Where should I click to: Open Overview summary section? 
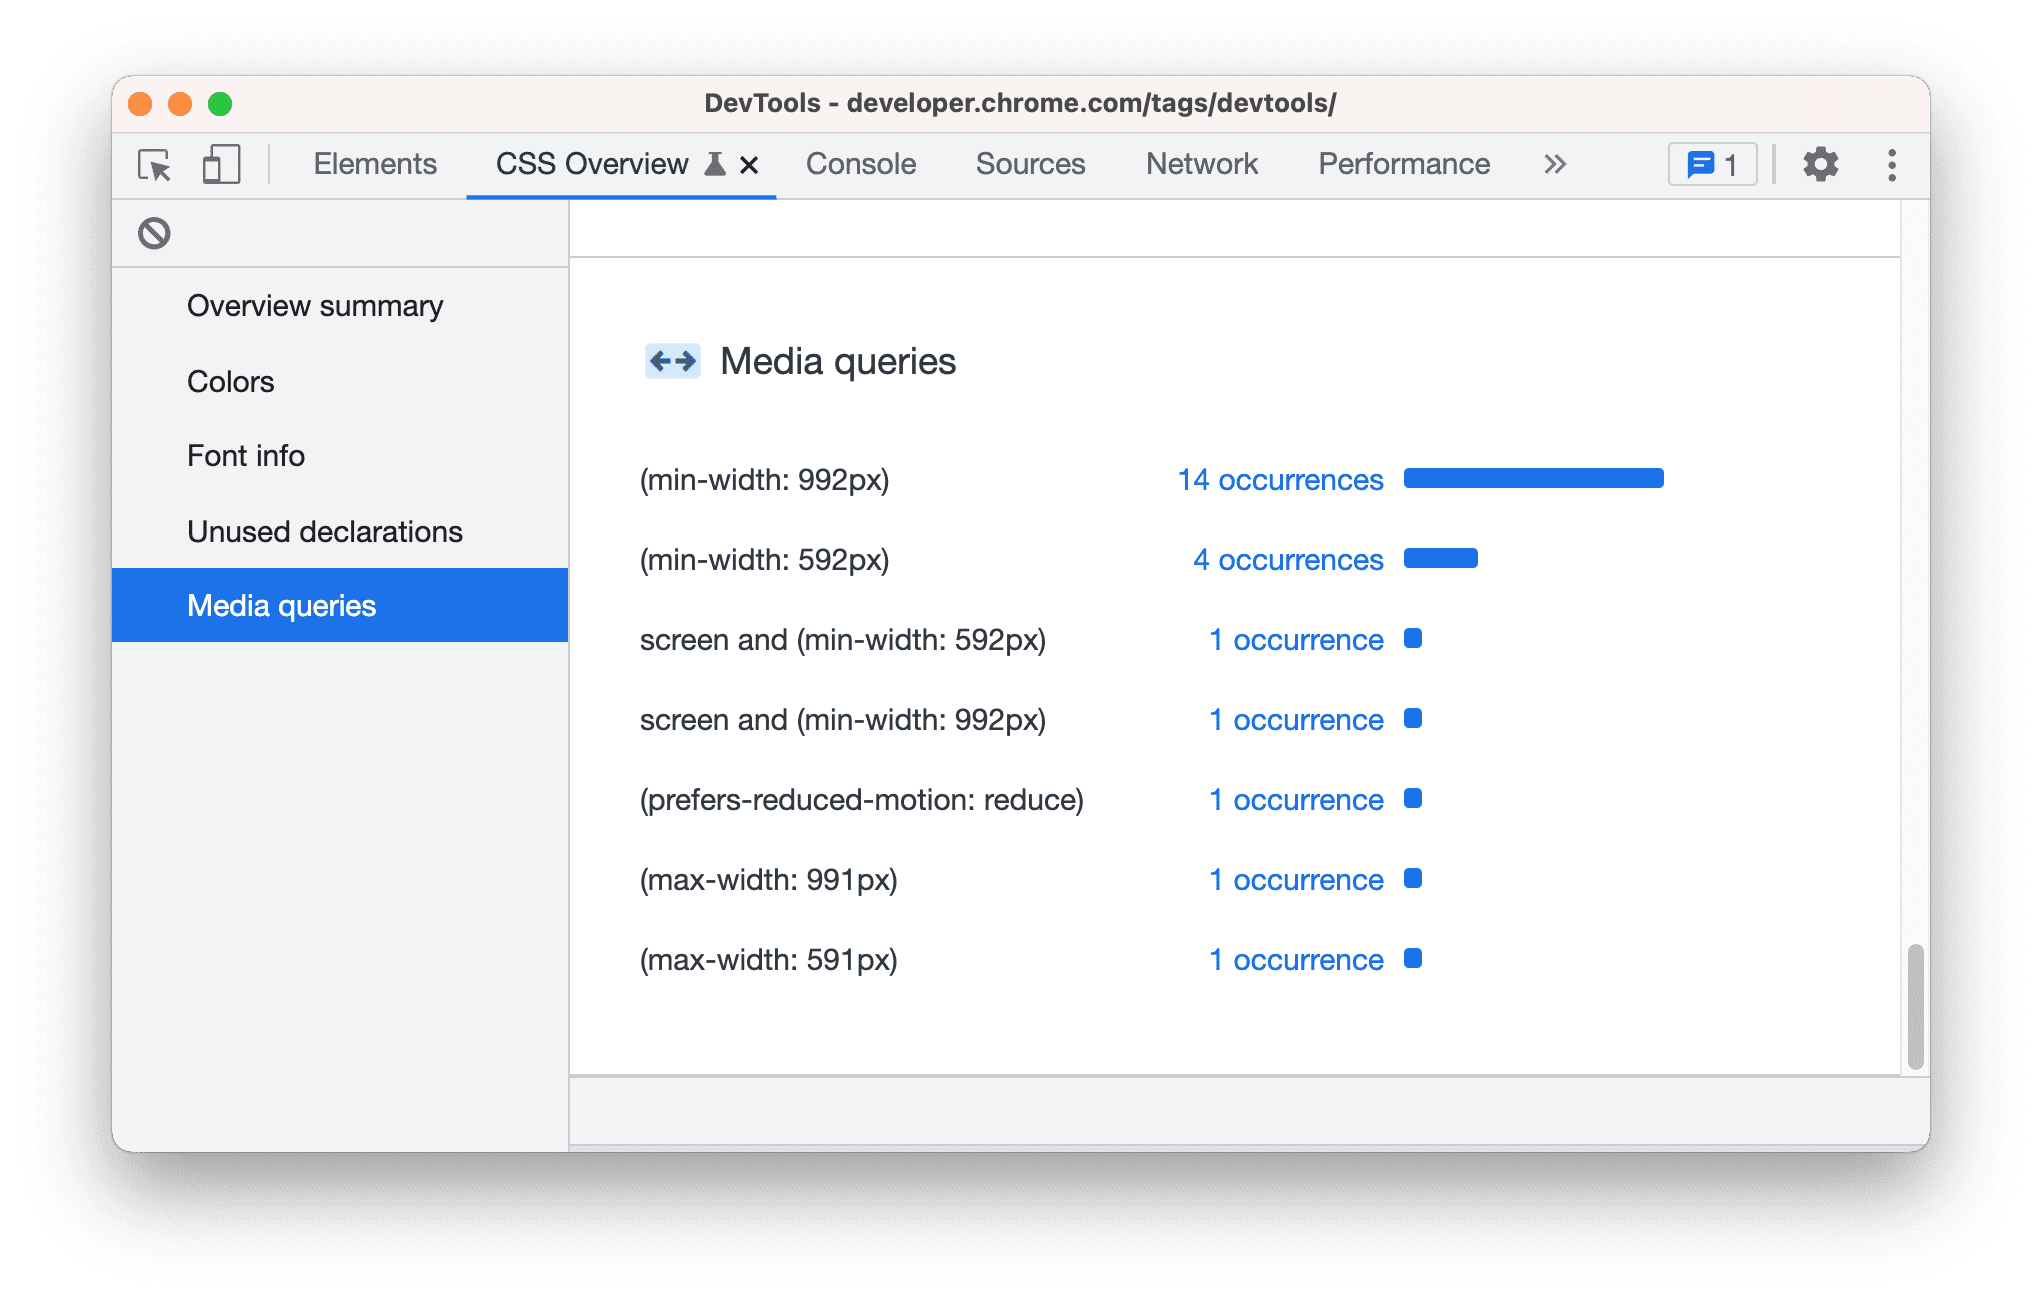319,305
